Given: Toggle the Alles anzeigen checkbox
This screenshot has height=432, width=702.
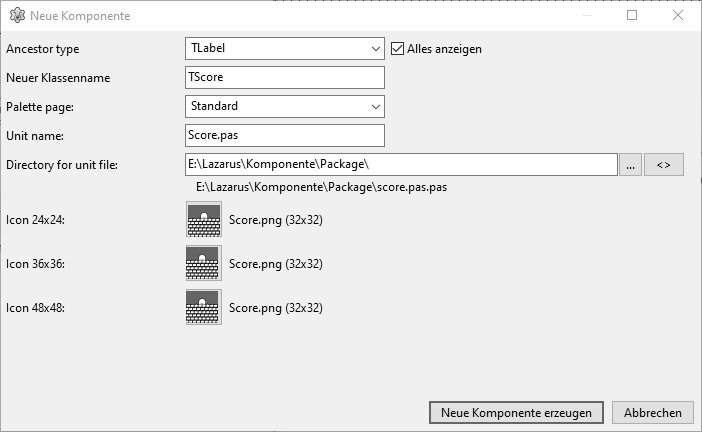Looking at the screenshot, I should [397, 48].
